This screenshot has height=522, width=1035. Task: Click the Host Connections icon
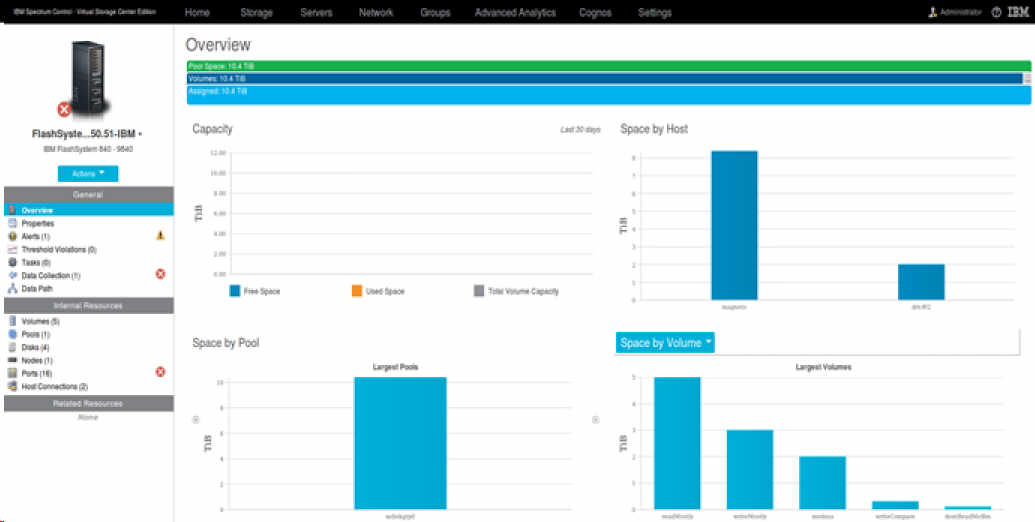pos(12,386)
